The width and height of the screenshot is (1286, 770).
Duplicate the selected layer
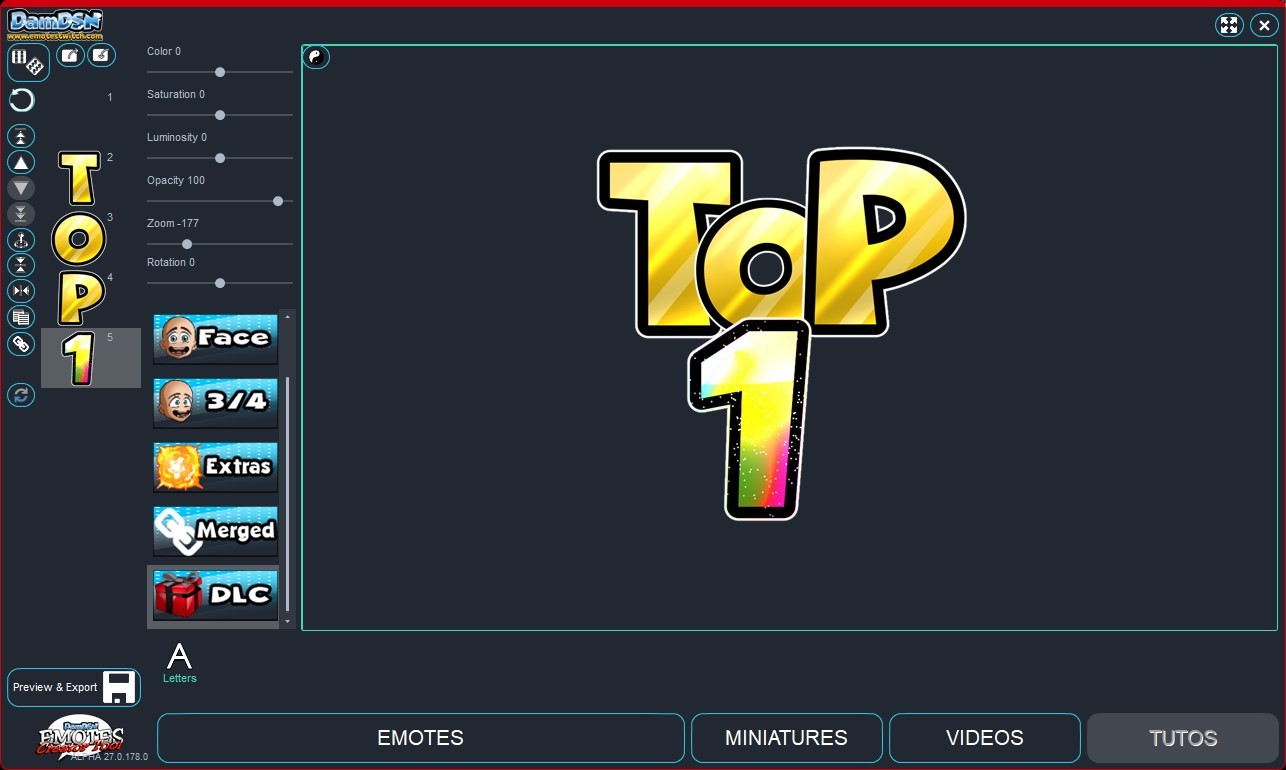(20, 317)
